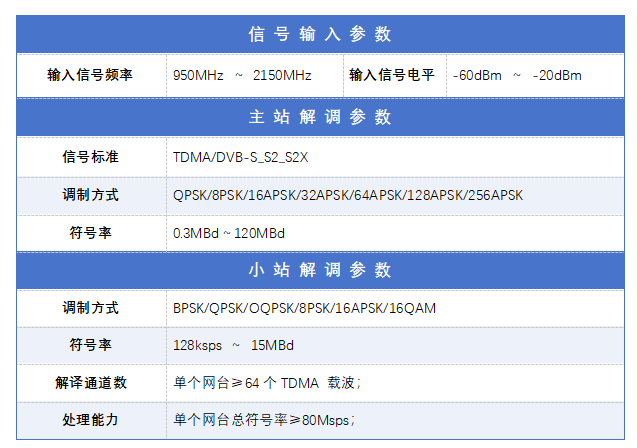Click the 信号输入参数 section header
Screen dimensions: 637x448
(319, 34)
